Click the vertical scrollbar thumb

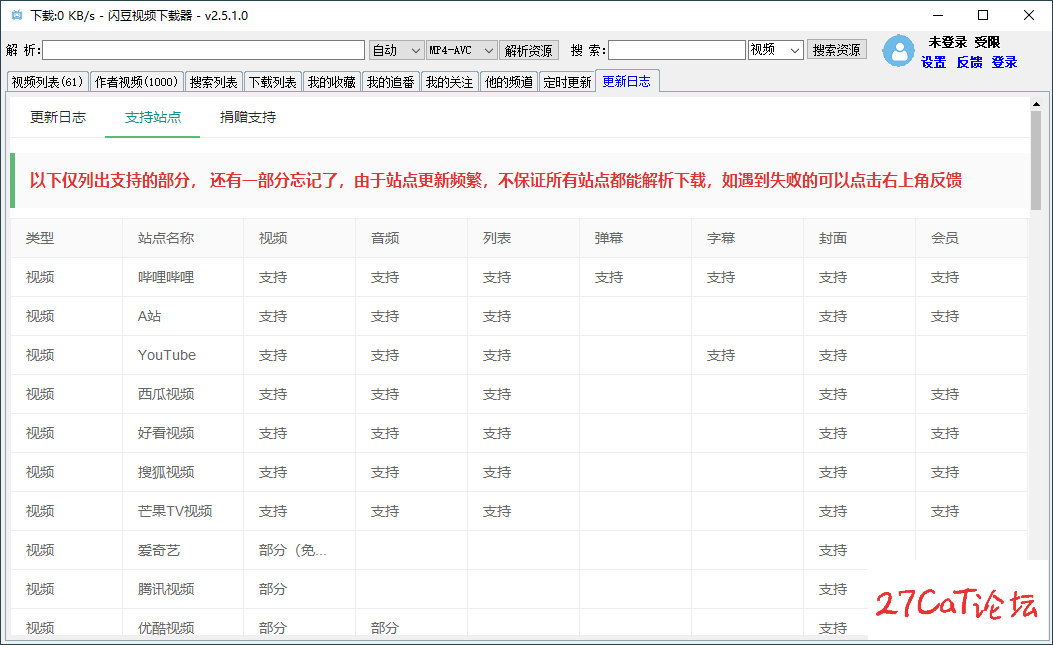point(1035,160)
